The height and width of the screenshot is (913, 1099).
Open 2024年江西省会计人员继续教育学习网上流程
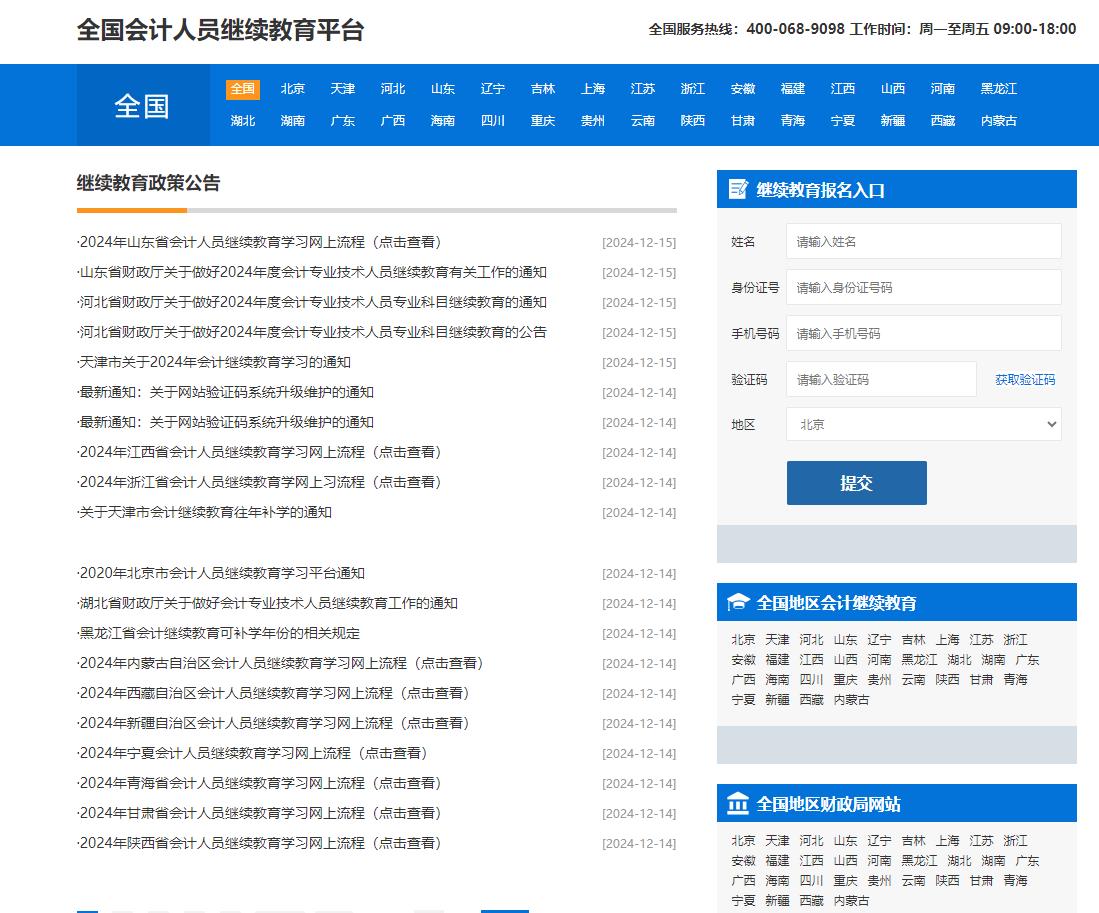point(259,453)
